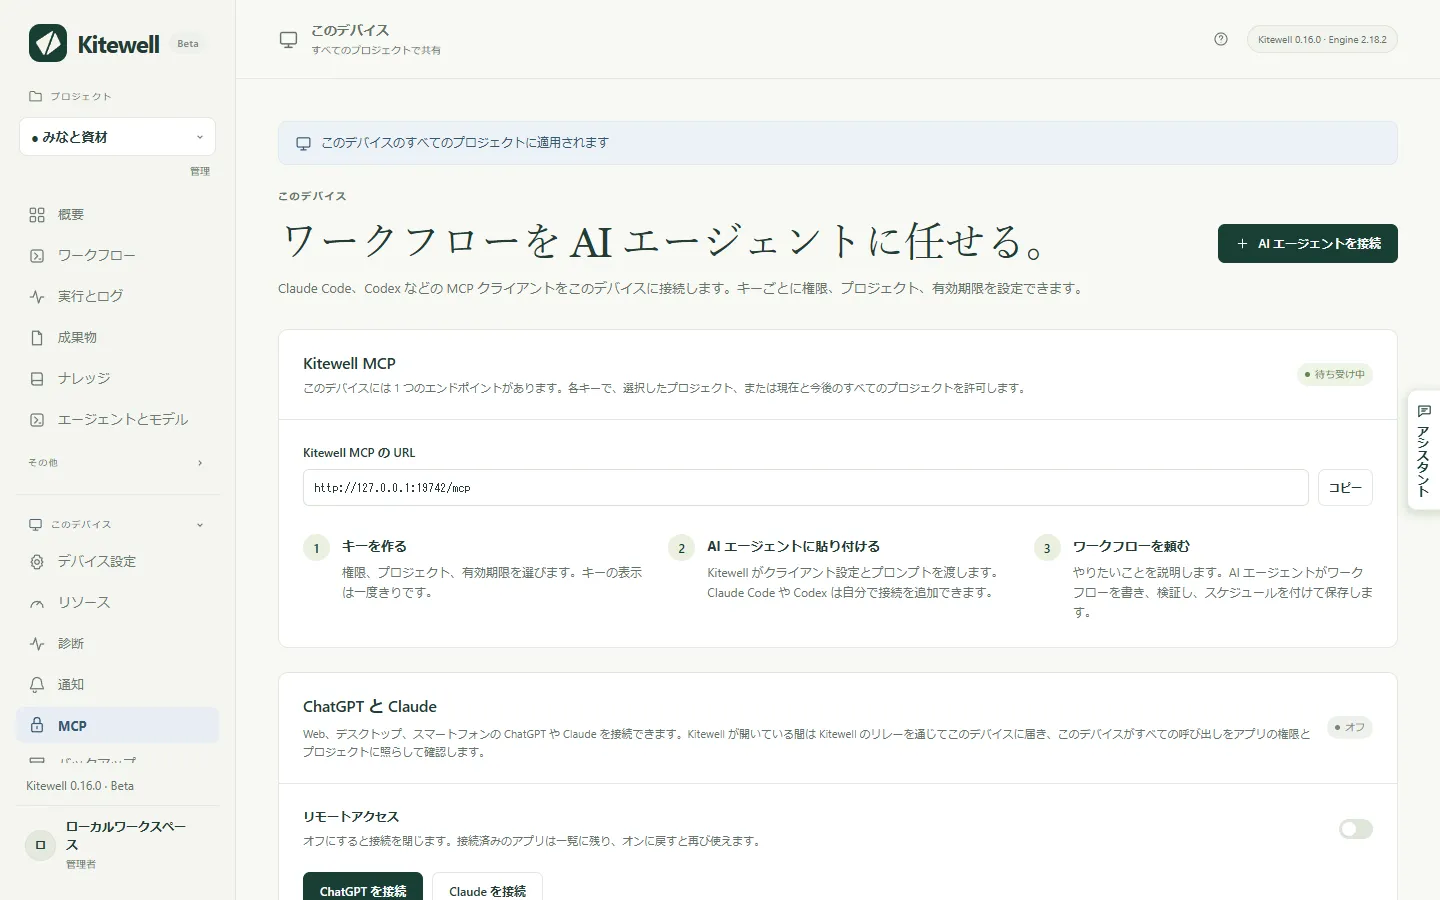This screenshot has height=900, width=1440.
Task: Collapse the このデバイス sidebar section
Action: 117,525
